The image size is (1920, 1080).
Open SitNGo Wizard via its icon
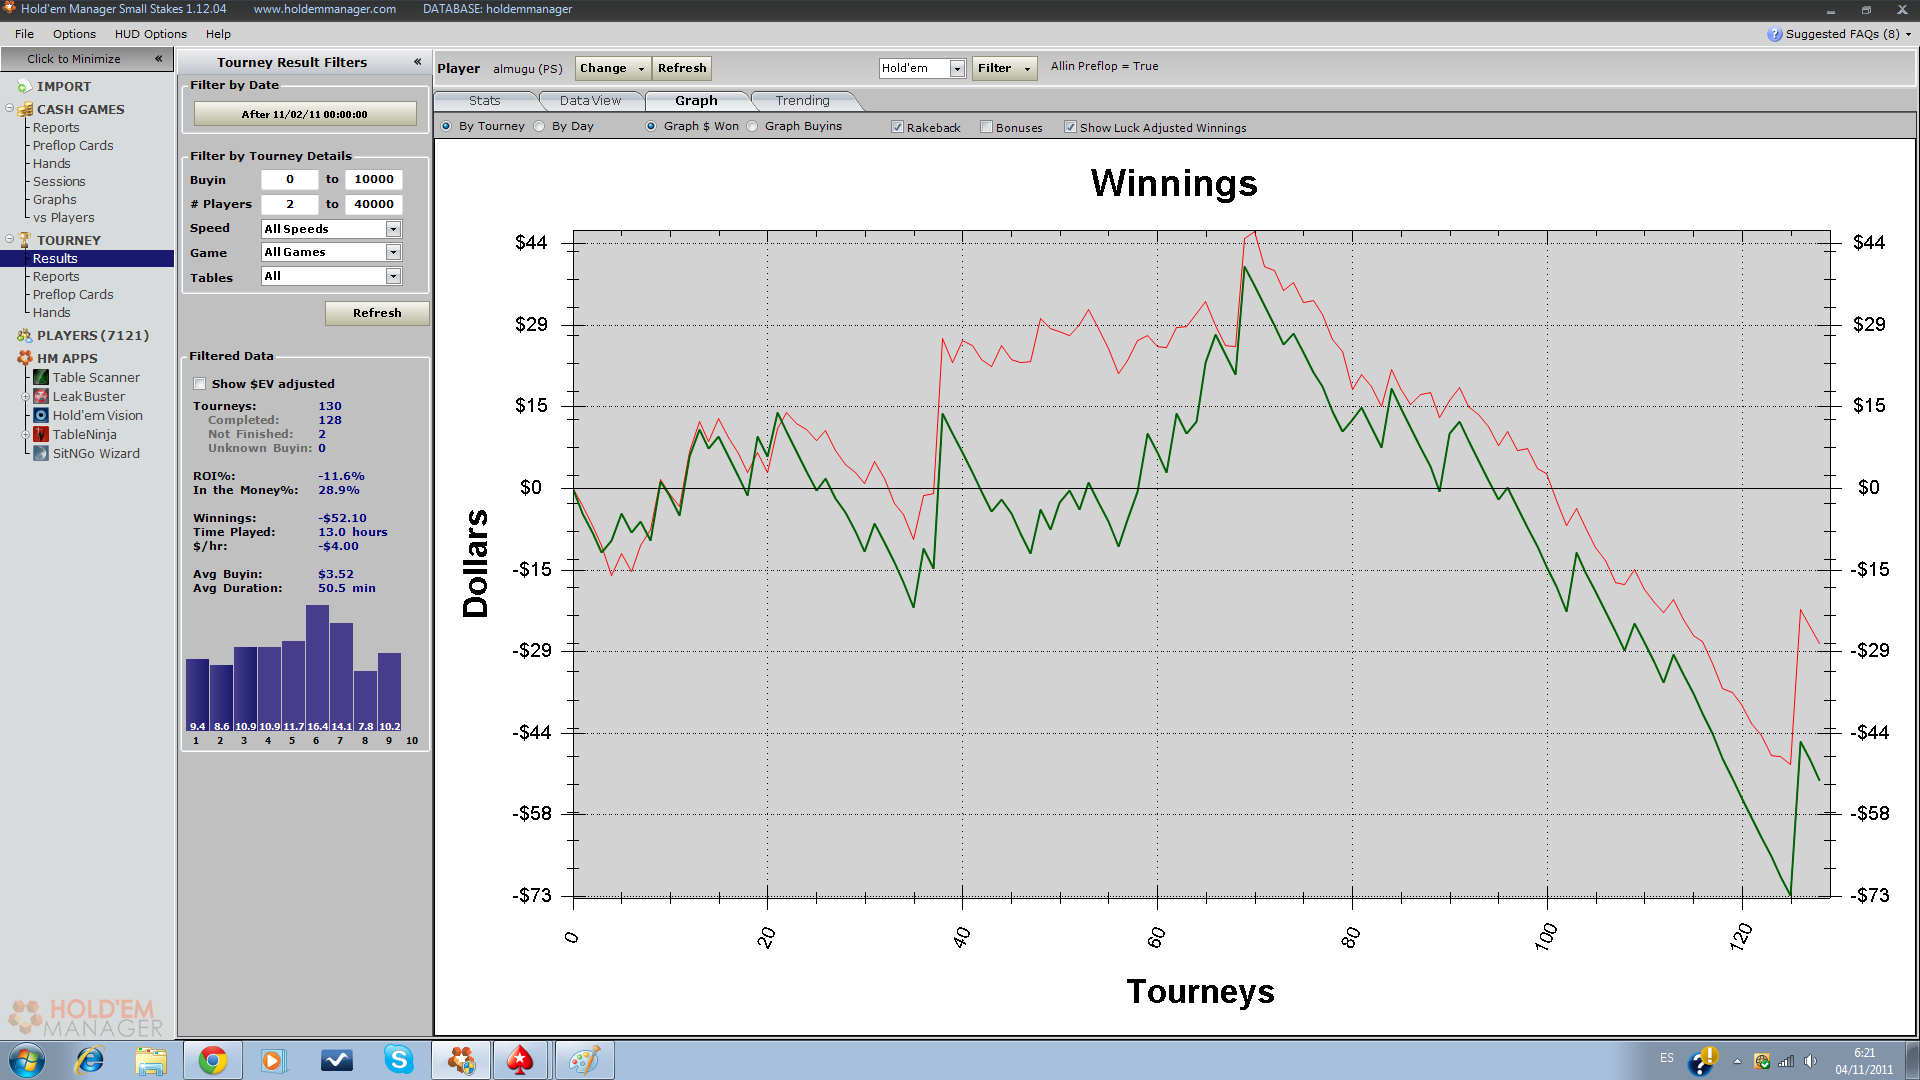41,453
